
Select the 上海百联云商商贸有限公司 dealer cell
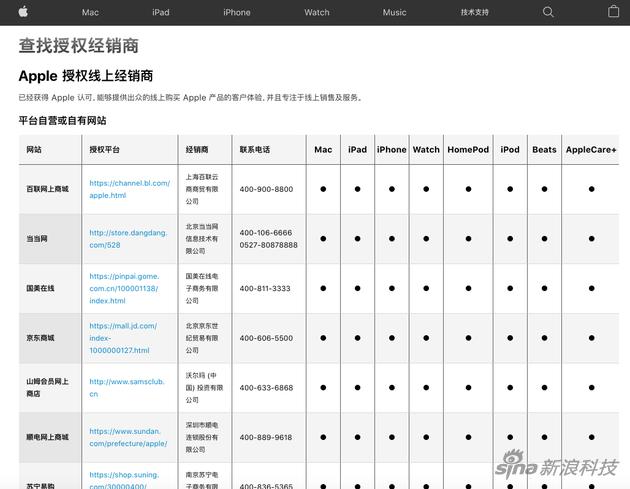coord(202,189)
